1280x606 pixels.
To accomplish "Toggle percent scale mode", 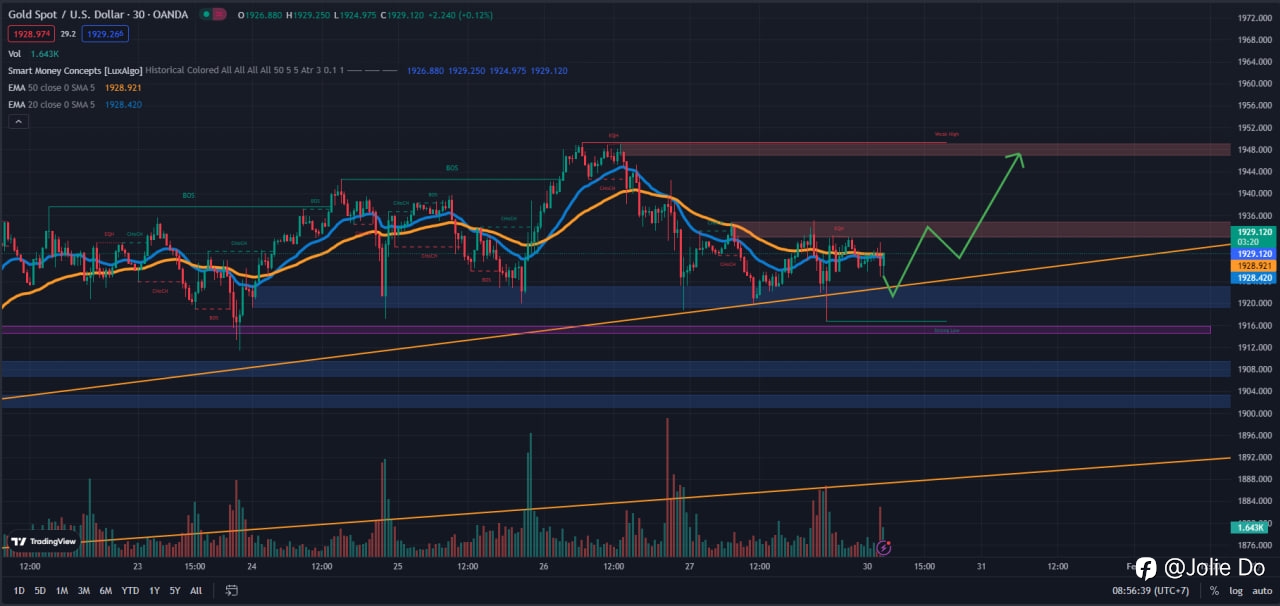I will point(1214,591).
